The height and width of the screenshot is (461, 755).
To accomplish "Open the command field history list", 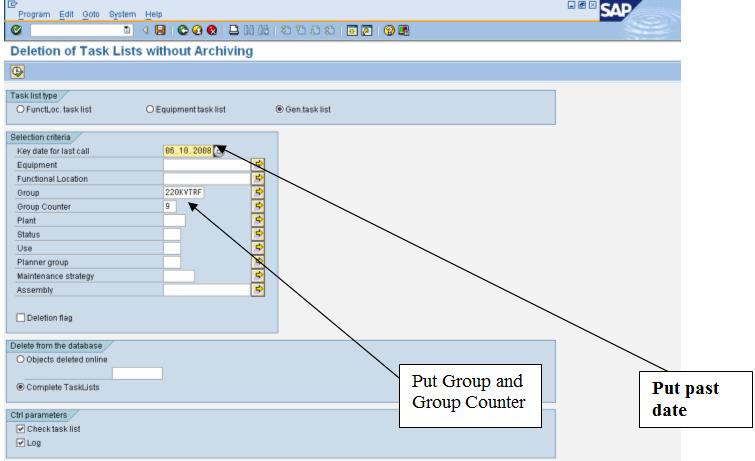I will coord(127,30).
